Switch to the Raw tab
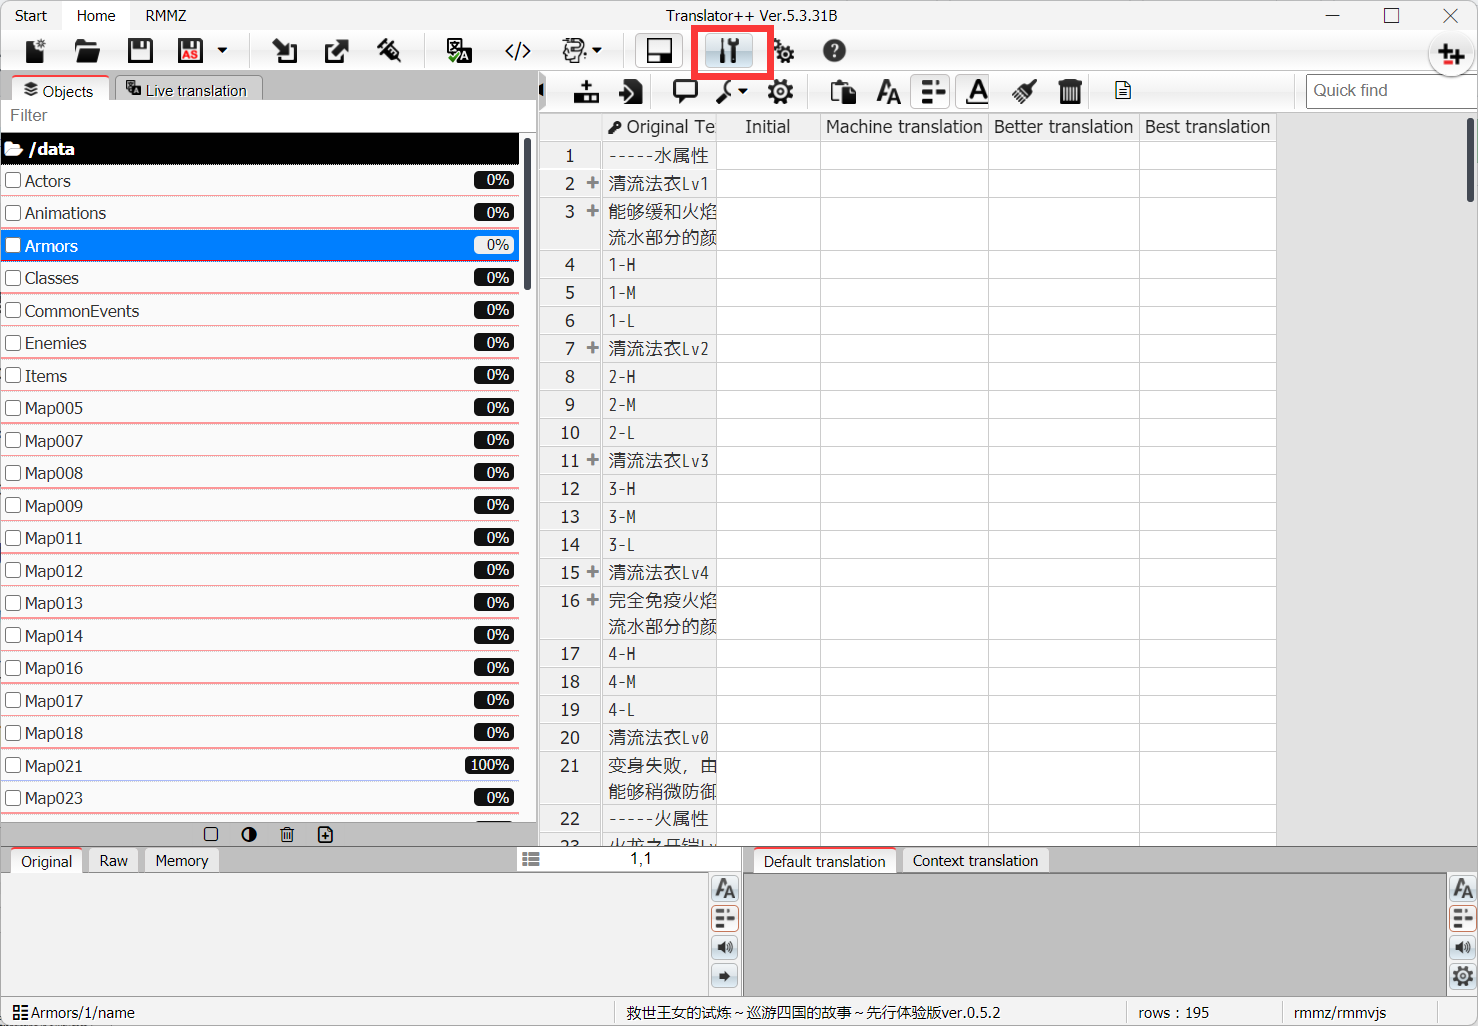 click(x=113, y=861)
